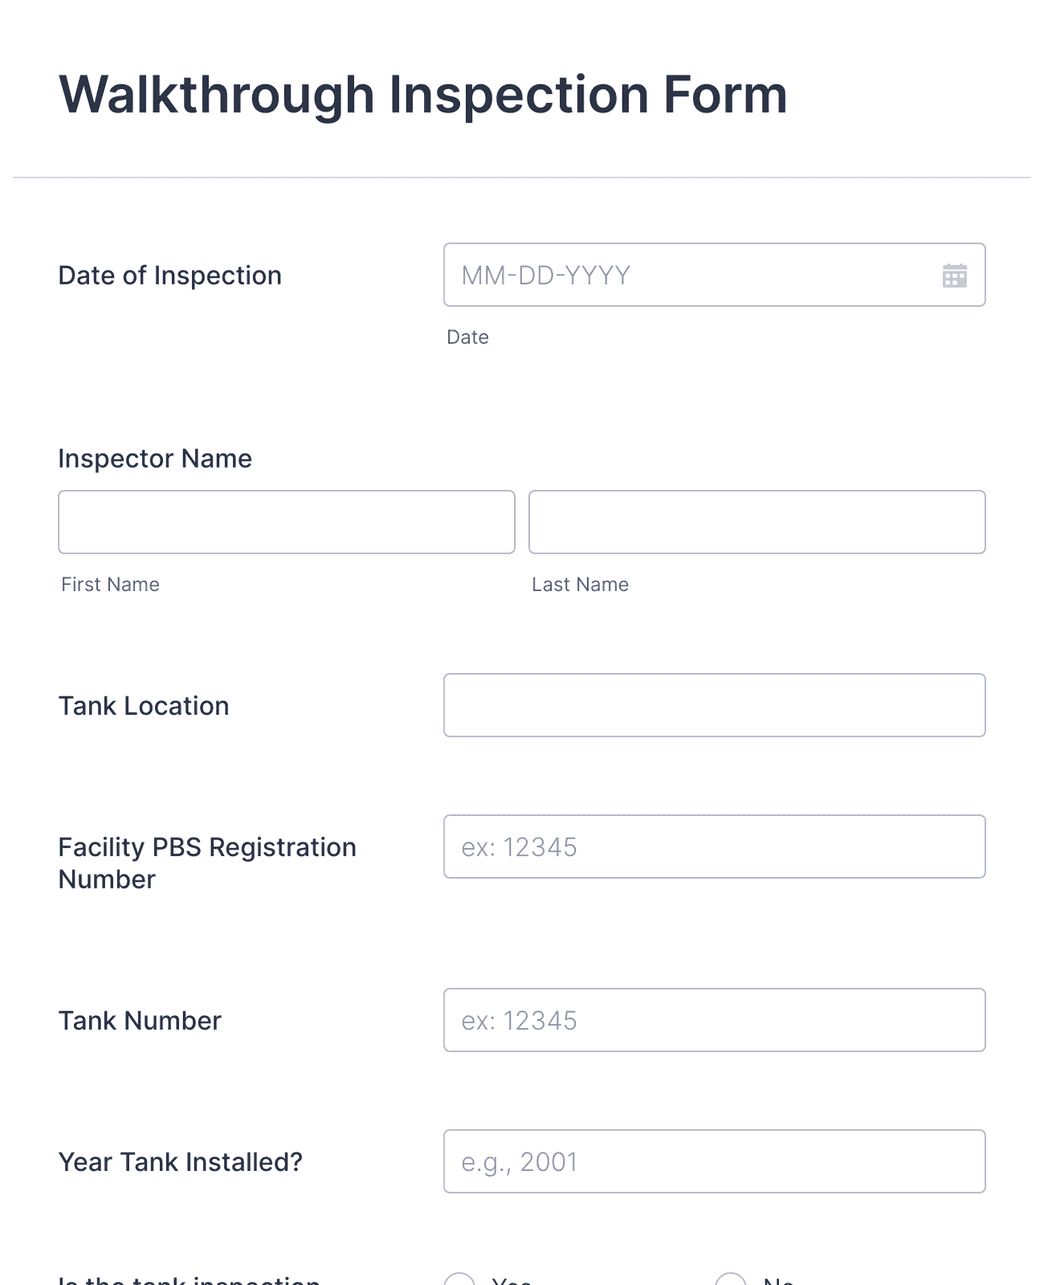Click the Last Name helper text
The image size is (1044, 1285).
click(580, 584)
